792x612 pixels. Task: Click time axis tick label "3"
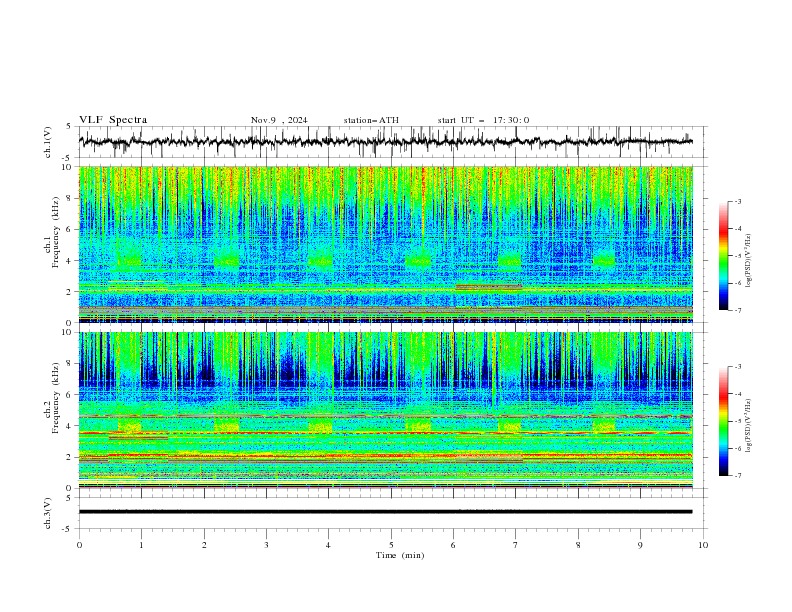266,545
